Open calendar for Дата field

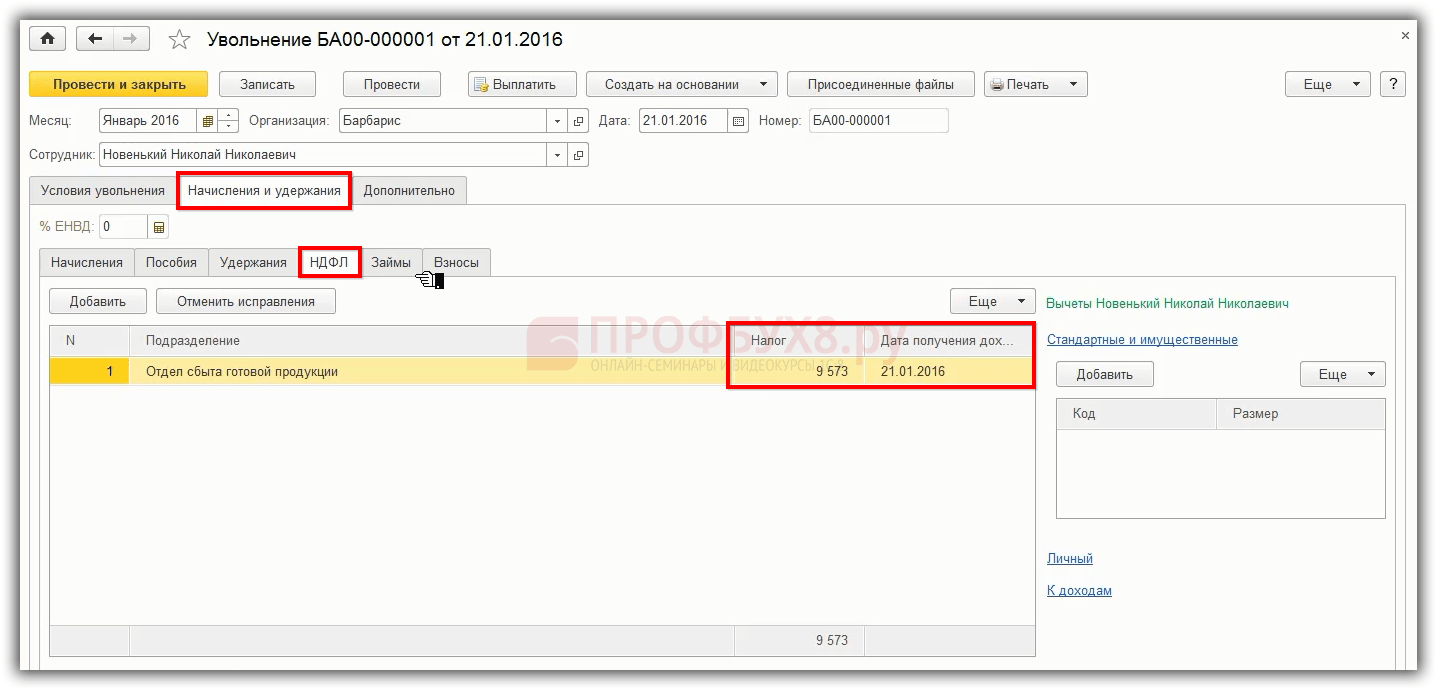[739, 121]
